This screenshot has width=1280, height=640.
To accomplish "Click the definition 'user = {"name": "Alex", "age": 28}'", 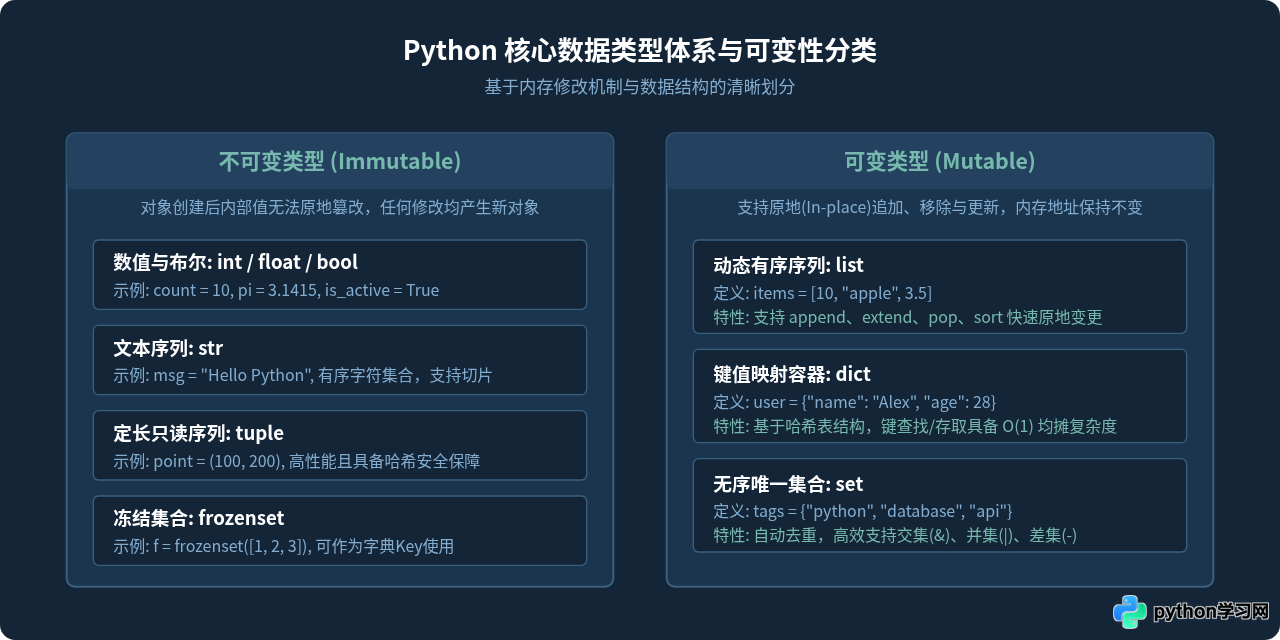I will [875, 403].
